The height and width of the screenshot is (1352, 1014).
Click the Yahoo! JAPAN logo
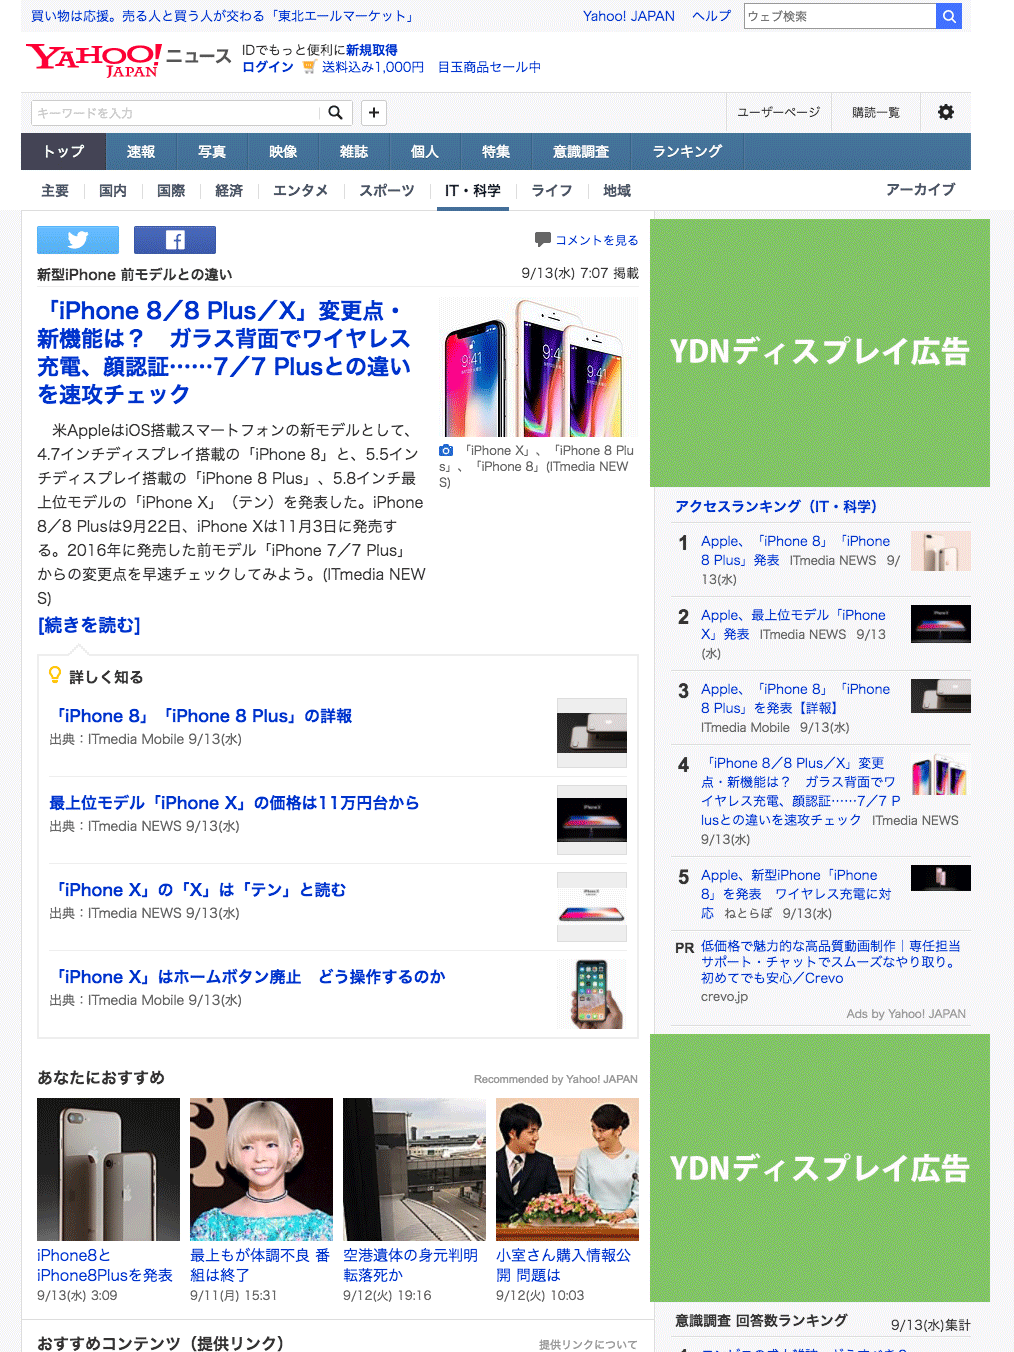click(x=94, y=59)
